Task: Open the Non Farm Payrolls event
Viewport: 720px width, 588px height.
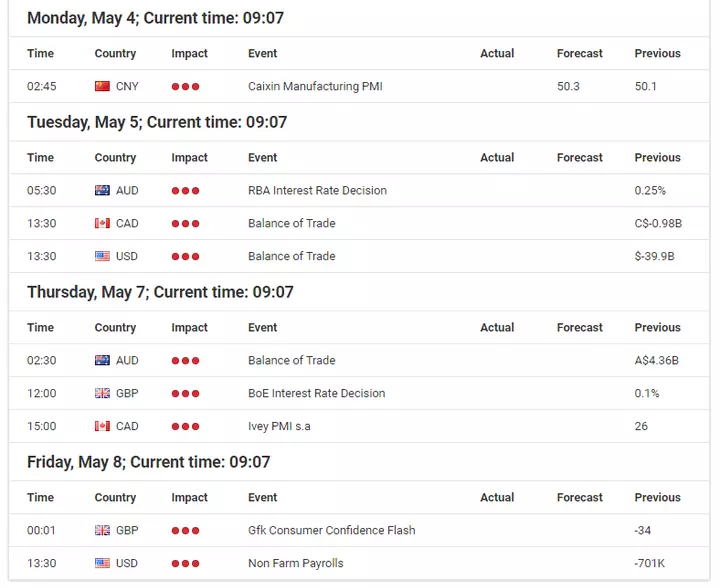Action: pos(296,563)
